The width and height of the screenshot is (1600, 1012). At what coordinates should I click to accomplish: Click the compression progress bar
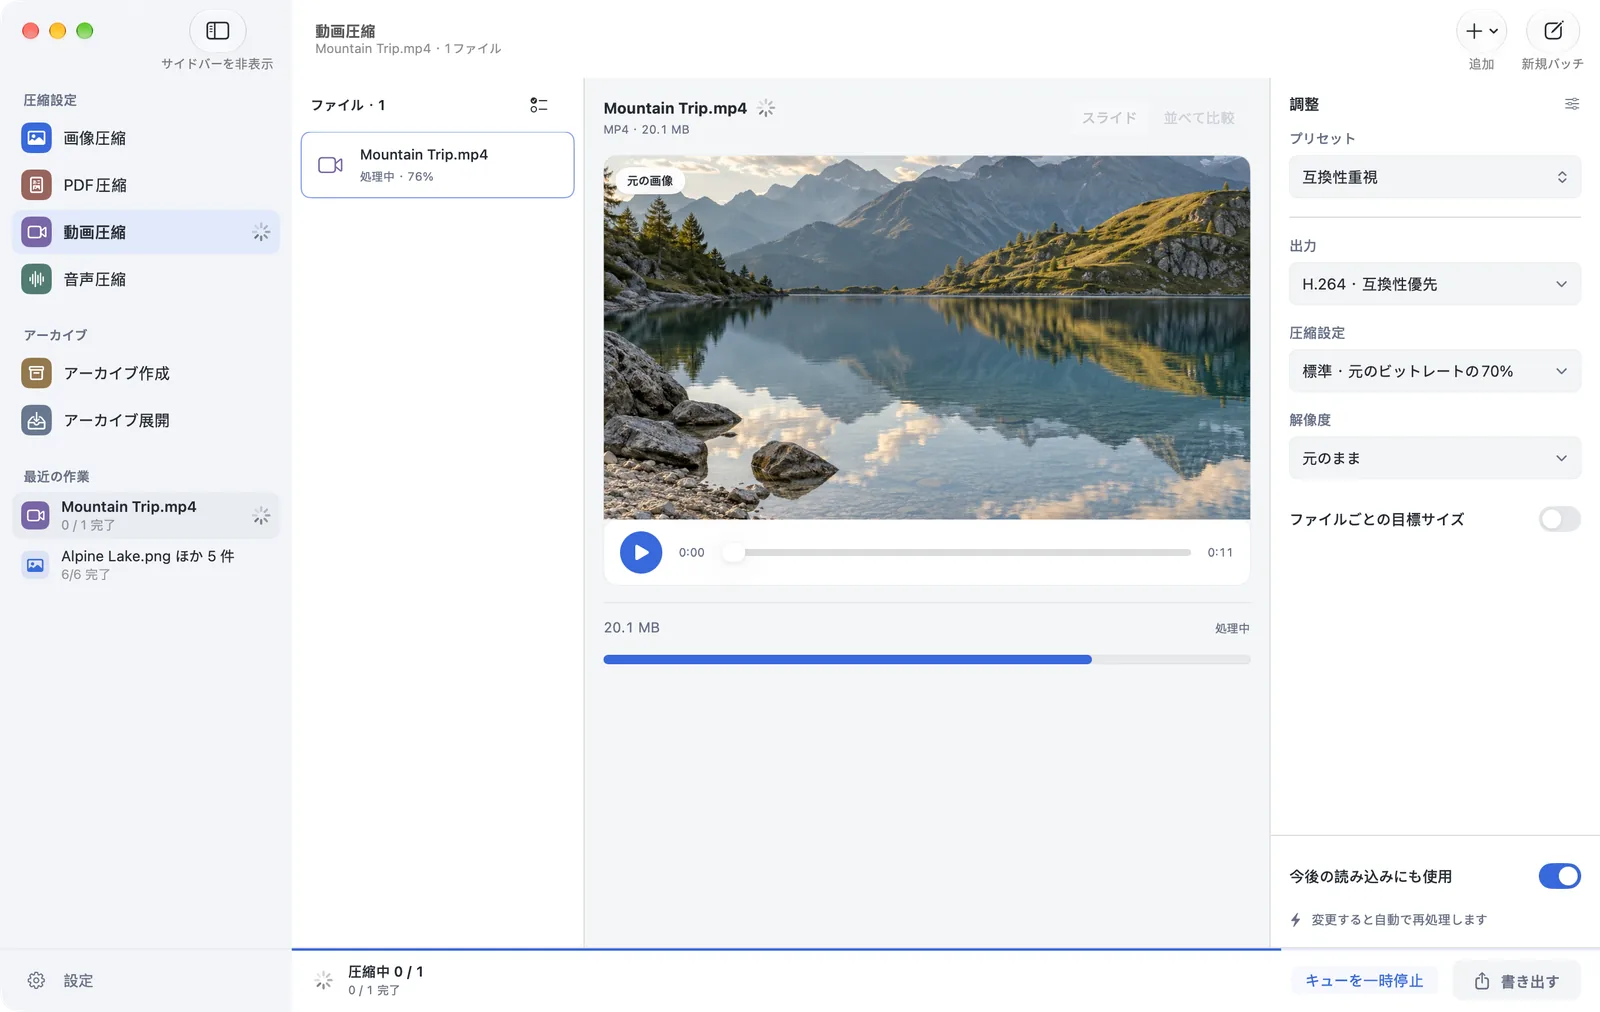coord(927,660)
